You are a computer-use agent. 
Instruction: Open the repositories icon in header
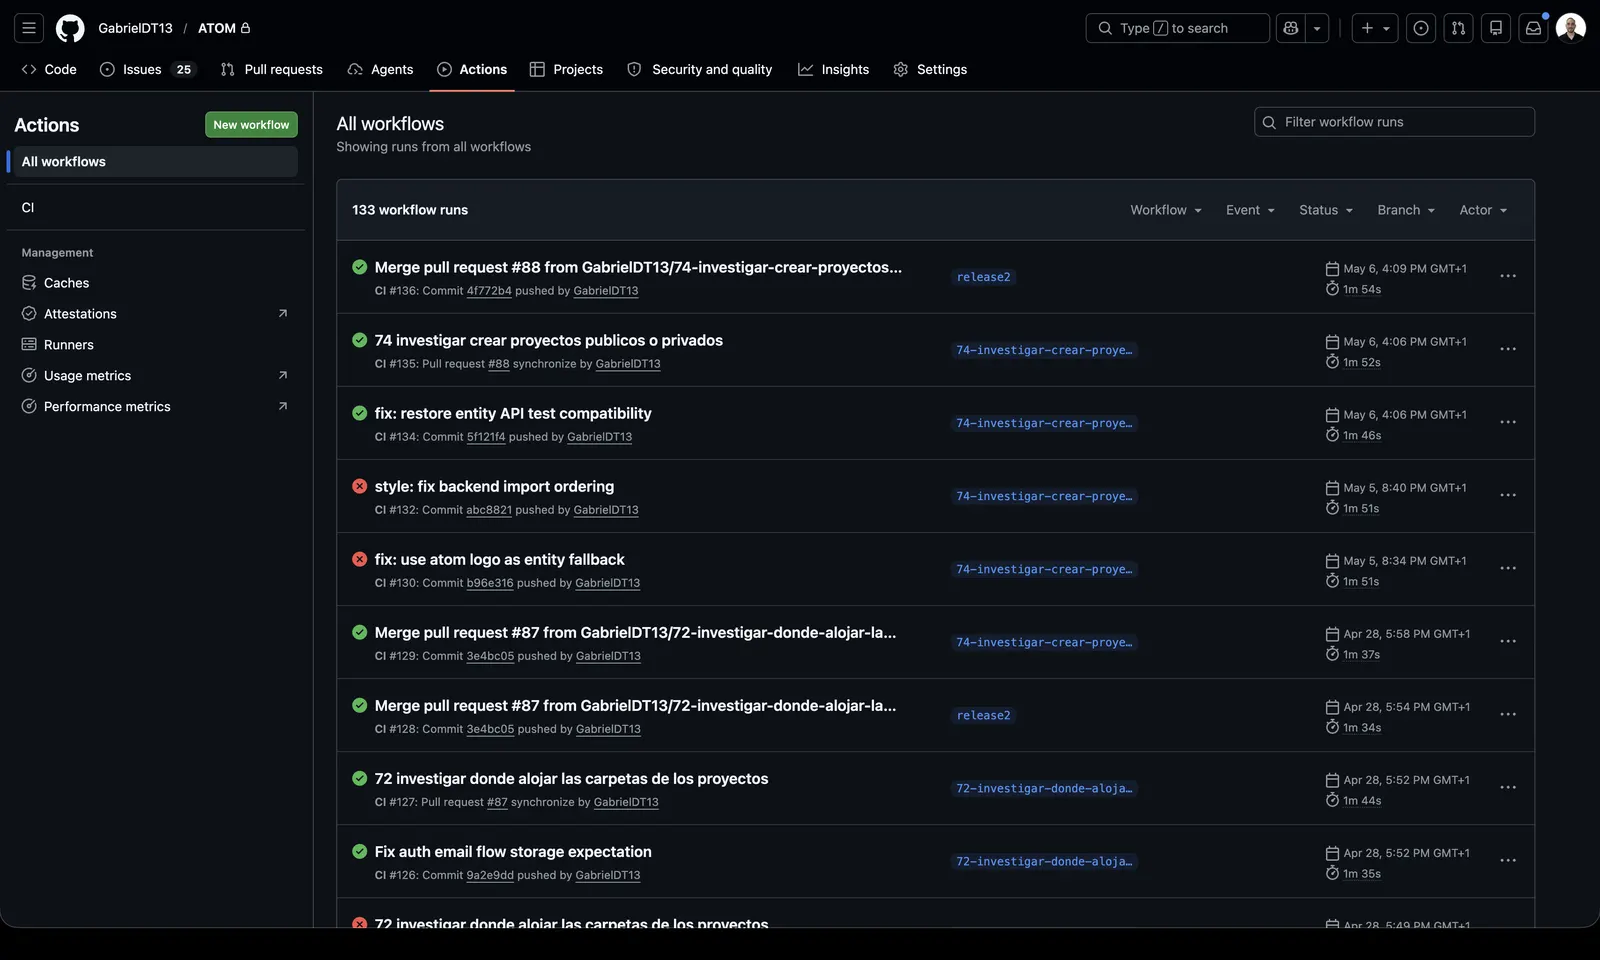click(x=1496, y=28)
